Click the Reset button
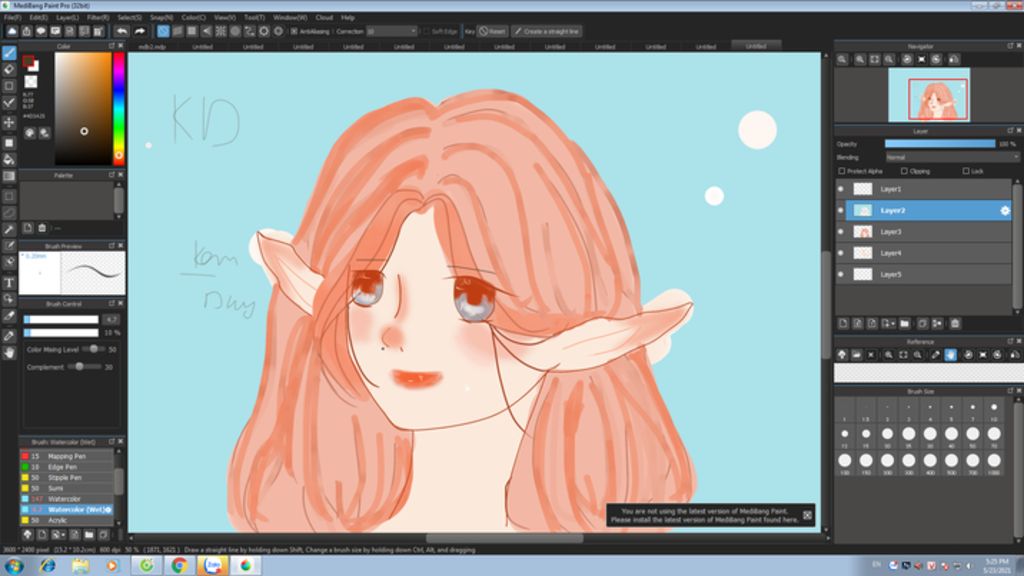The height and width of the screenshot is (576, 1024). click(x=492, y=31)
